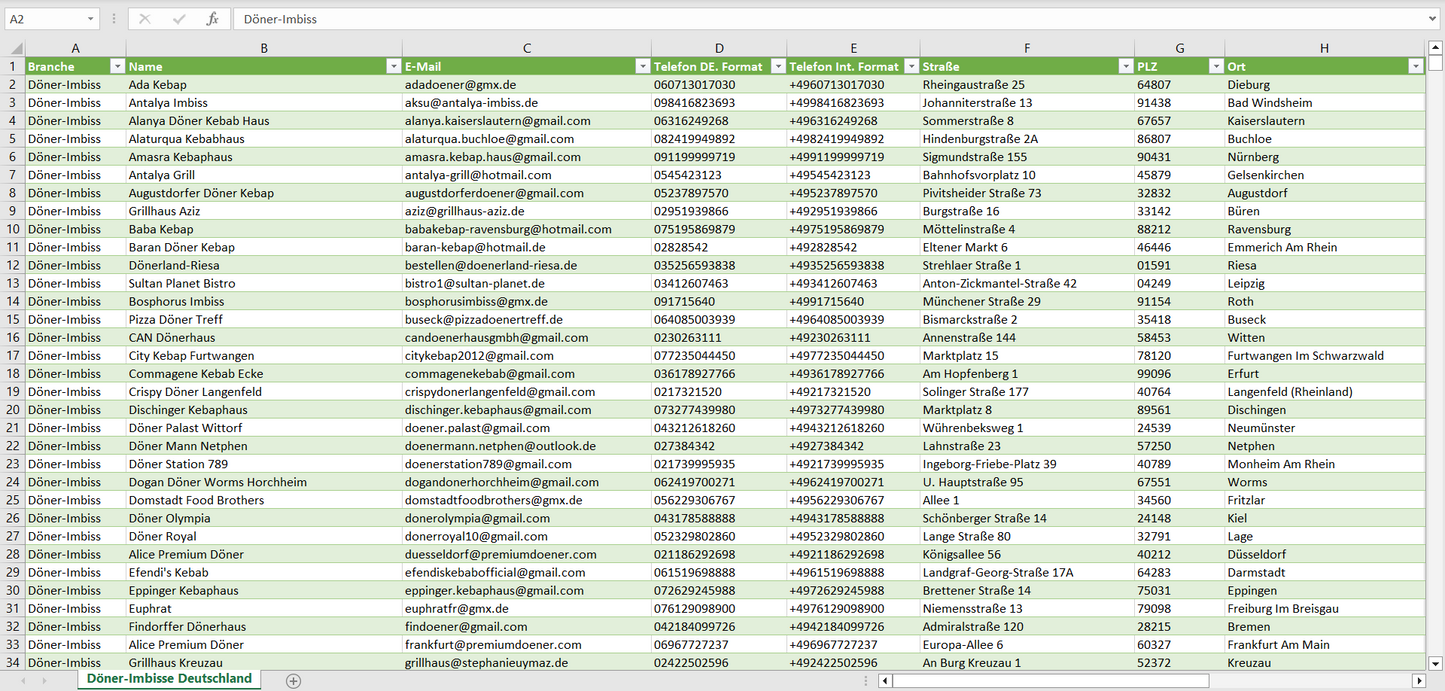This screenshot has width=1445, height=691.
Task: Click the formula bar text Döner-Imbiss
Action: 281,19
